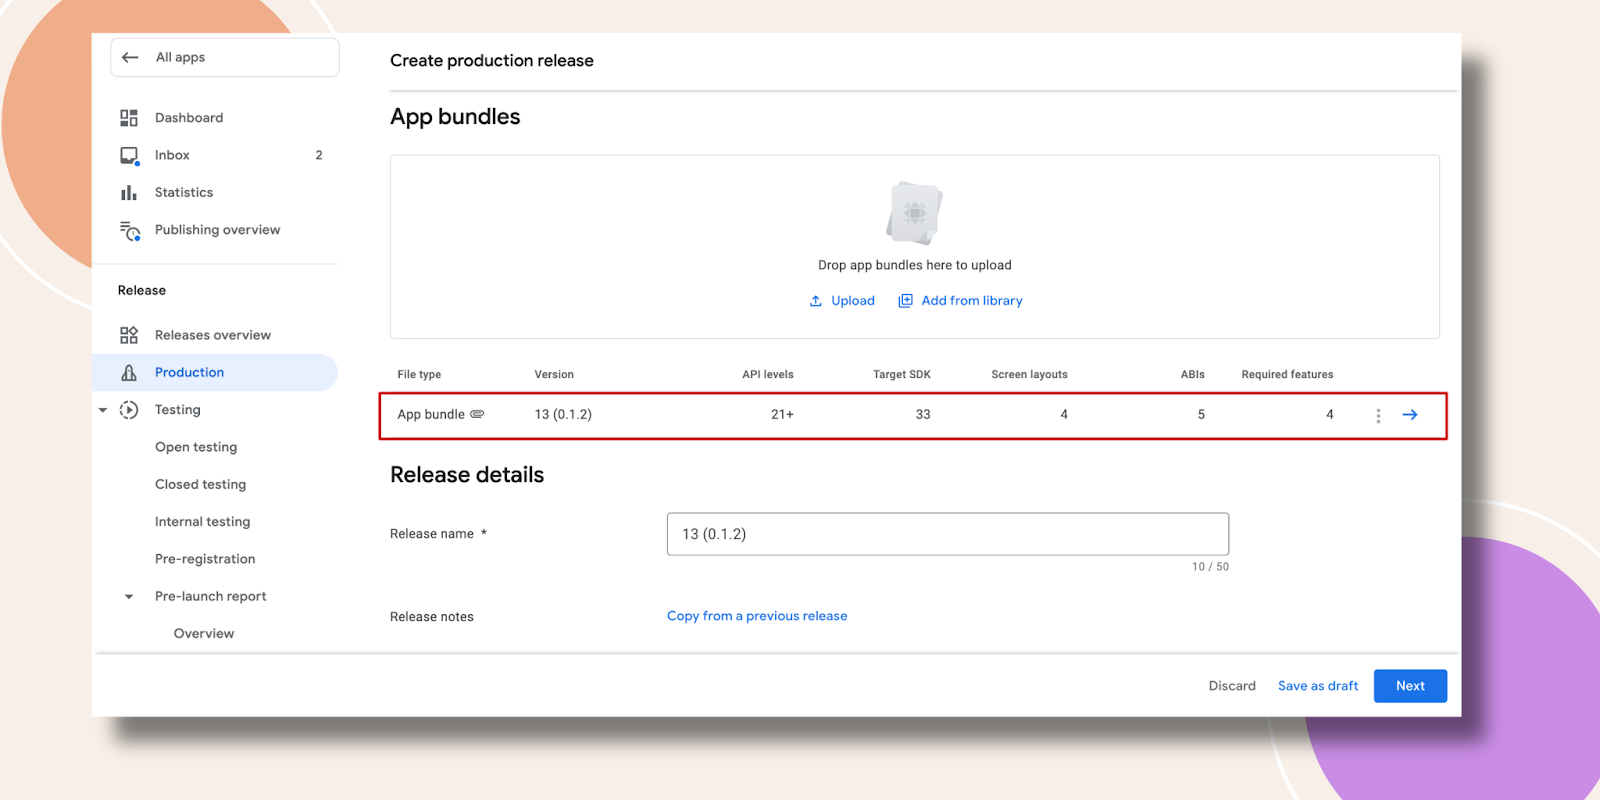Image resolution: width=1600 pixels, height=800 pixels.
Task: Click the Production rocket icon
Action: click(x=129, y=373)
